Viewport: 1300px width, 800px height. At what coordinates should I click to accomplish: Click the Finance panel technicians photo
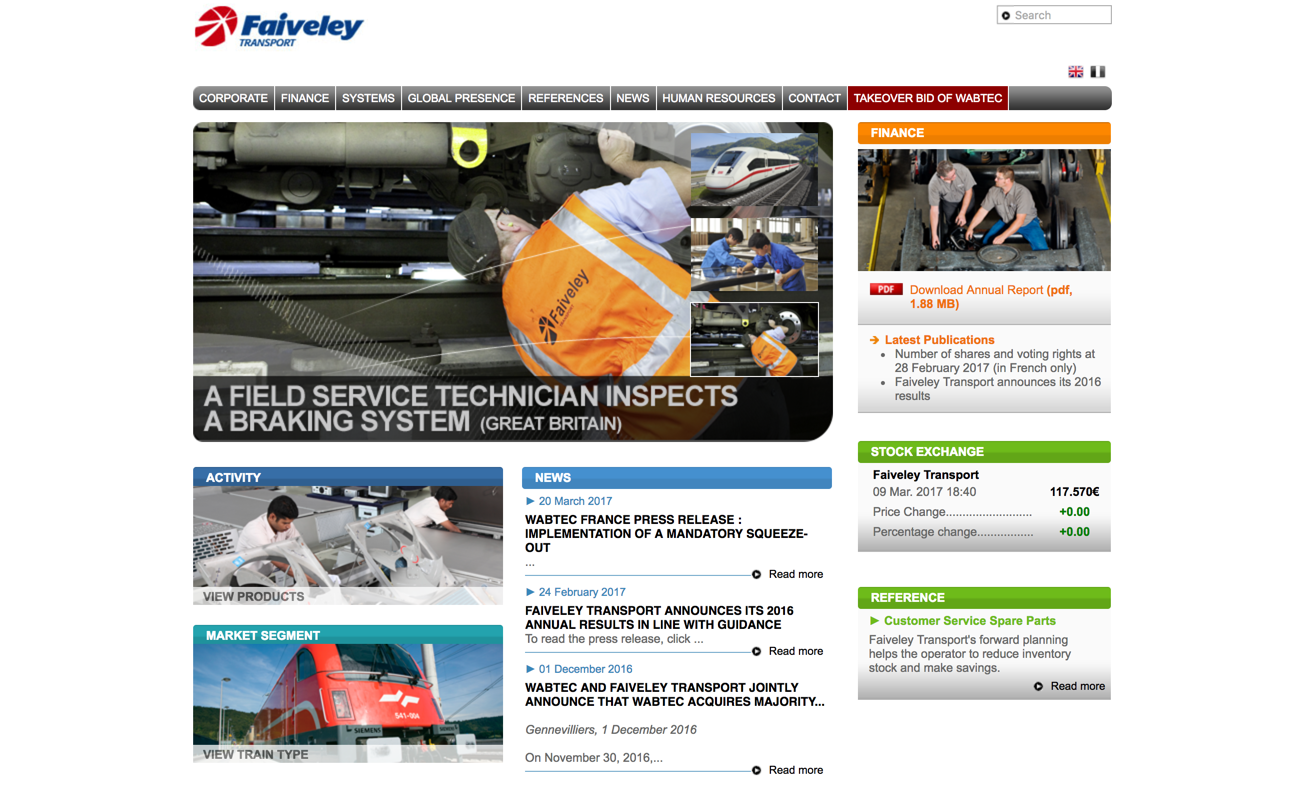984,210
